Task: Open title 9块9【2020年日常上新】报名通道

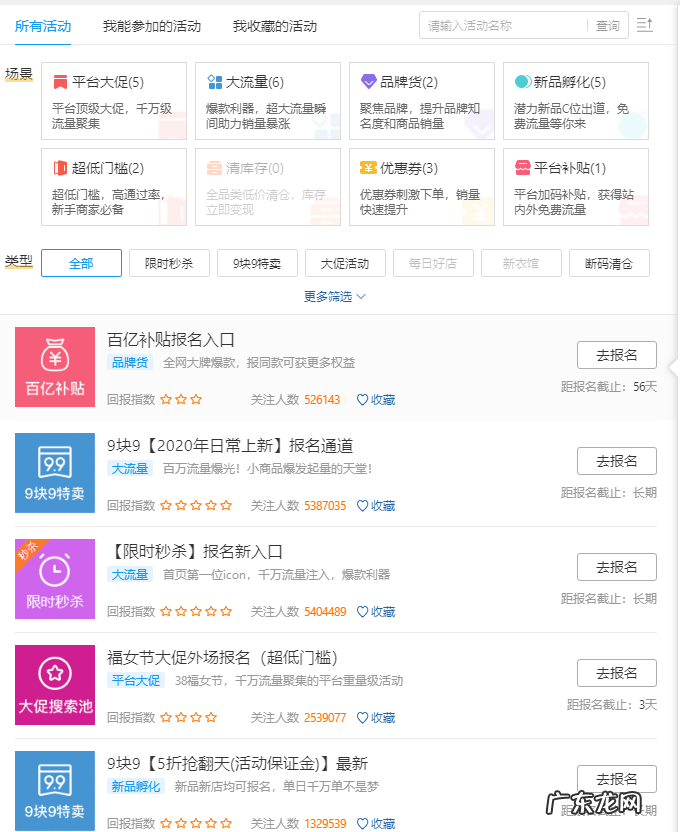Action: point(230,446)
